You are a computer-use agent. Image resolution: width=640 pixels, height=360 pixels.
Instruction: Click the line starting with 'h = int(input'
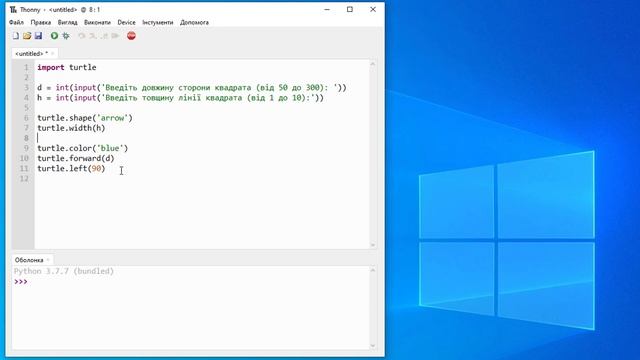(x=180, y=98)
